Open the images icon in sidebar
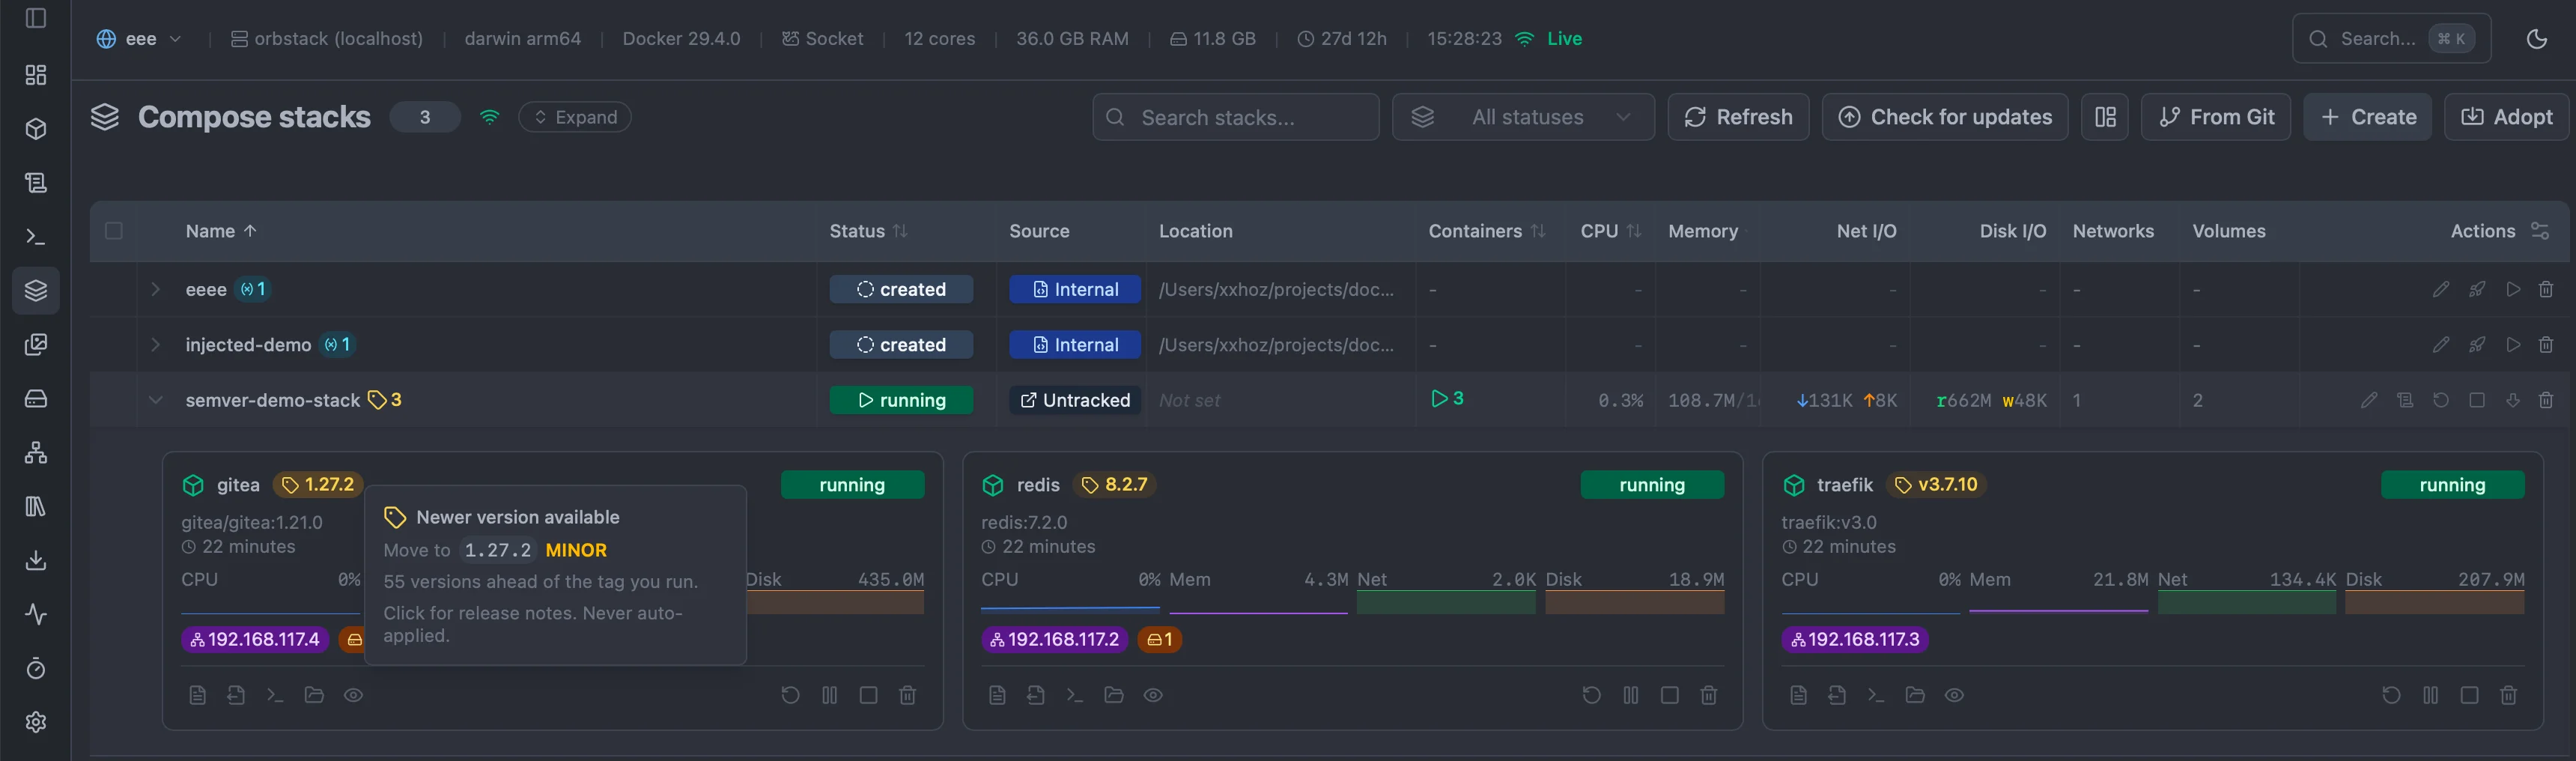Image resolution: width=2576 pixels, height=761 pixels. click(x=36, y=345)
